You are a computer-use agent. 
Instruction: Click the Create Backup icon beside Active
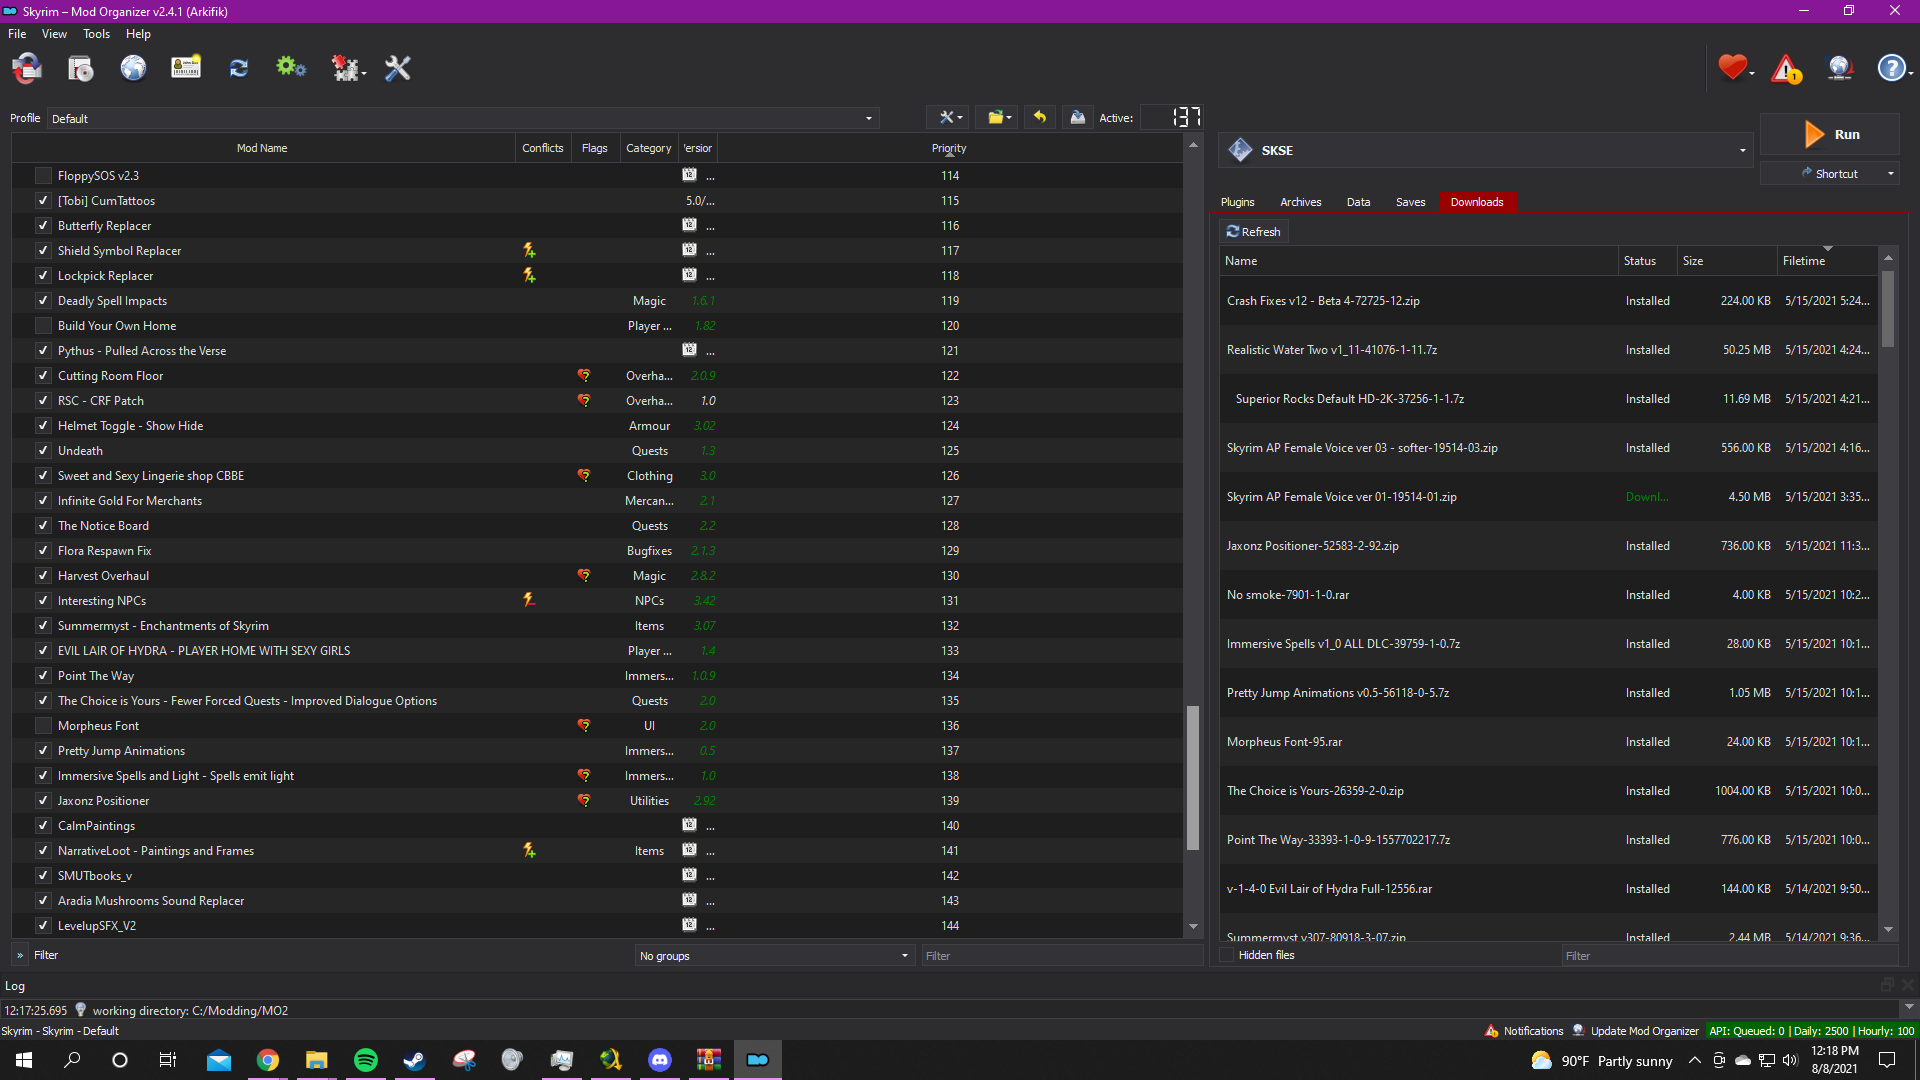pyautogui.click(x=1077, y=118)
